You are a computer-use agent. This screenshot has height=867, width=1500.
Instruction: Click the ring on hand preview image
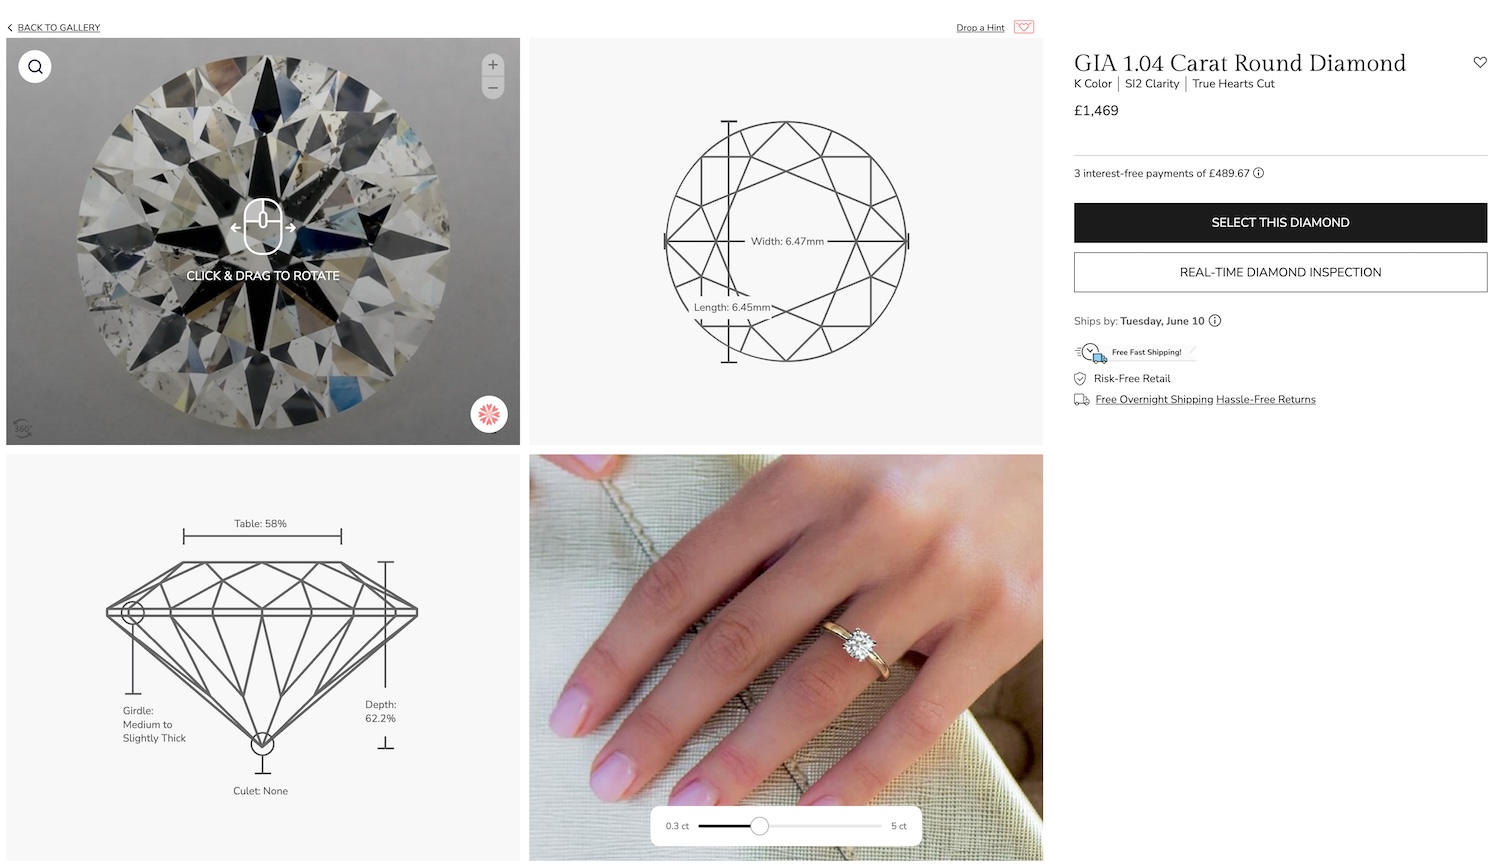point(786,658)
